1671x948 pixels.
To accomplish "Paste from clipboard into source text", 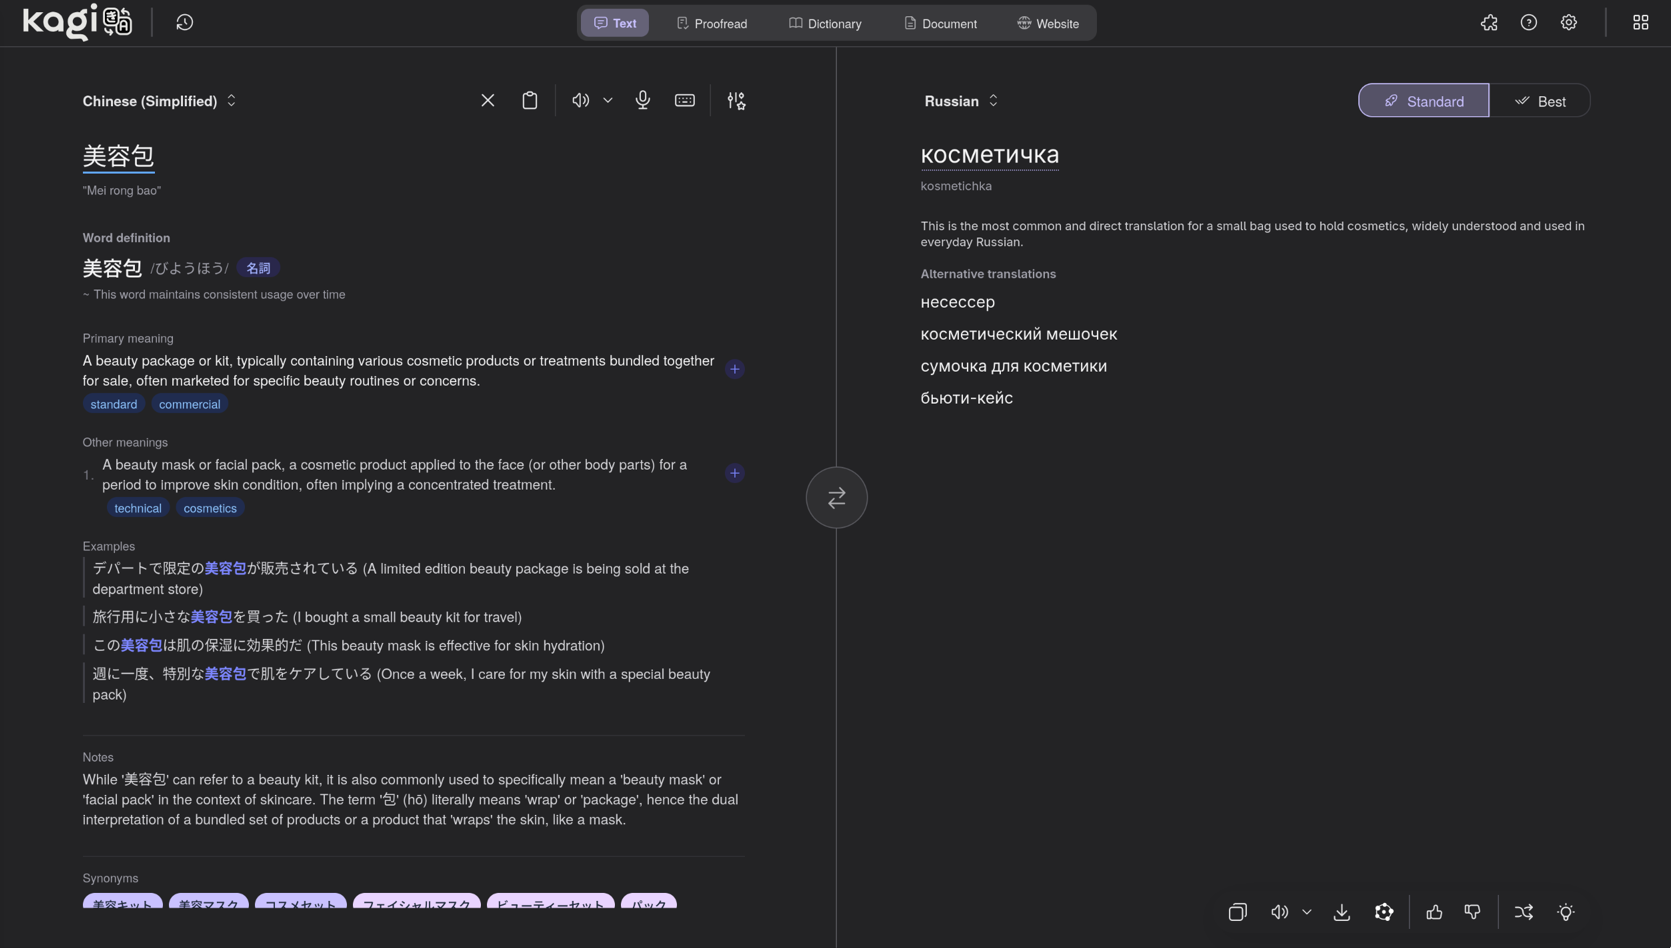I will pyautogui.click(x=529, y=101).
